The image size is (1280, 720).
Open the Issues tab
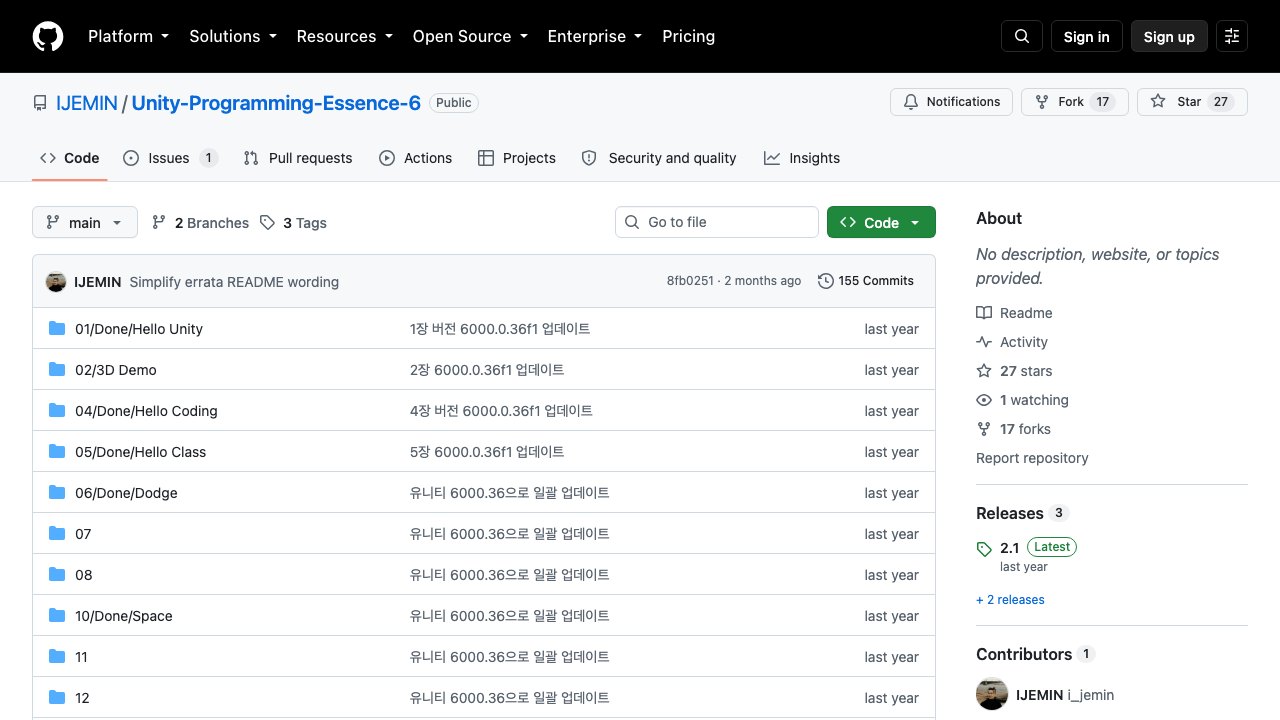coord(169,158)
